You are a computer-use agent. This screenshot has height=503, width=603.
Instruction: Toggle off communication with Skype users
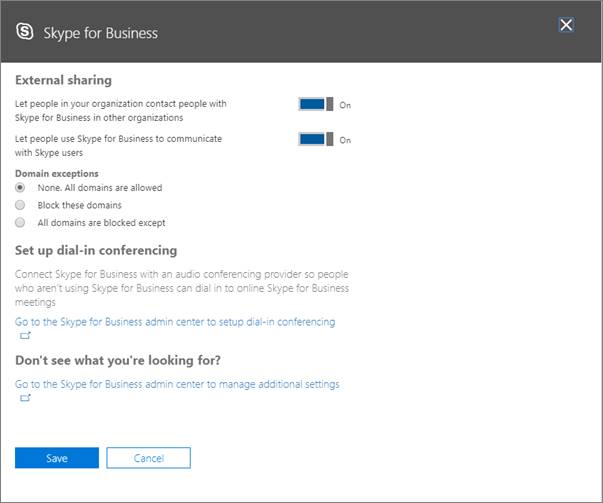pyautogui.click(x=316, y=139)
